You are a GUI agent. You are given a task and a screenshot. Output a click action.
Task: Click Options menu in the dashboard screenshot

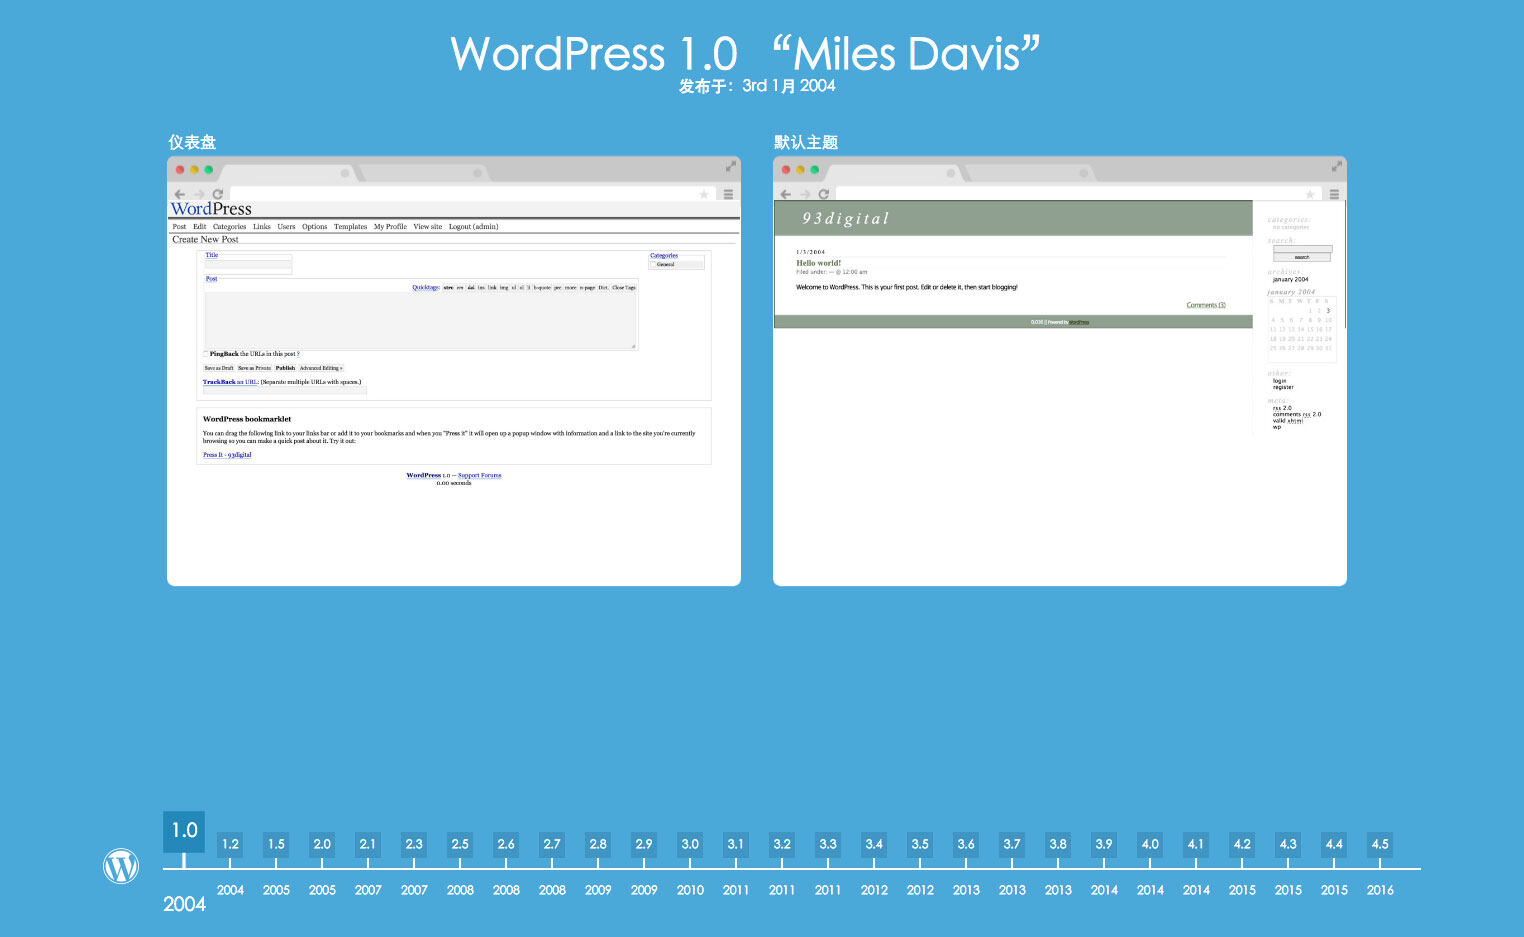point(315,227)
